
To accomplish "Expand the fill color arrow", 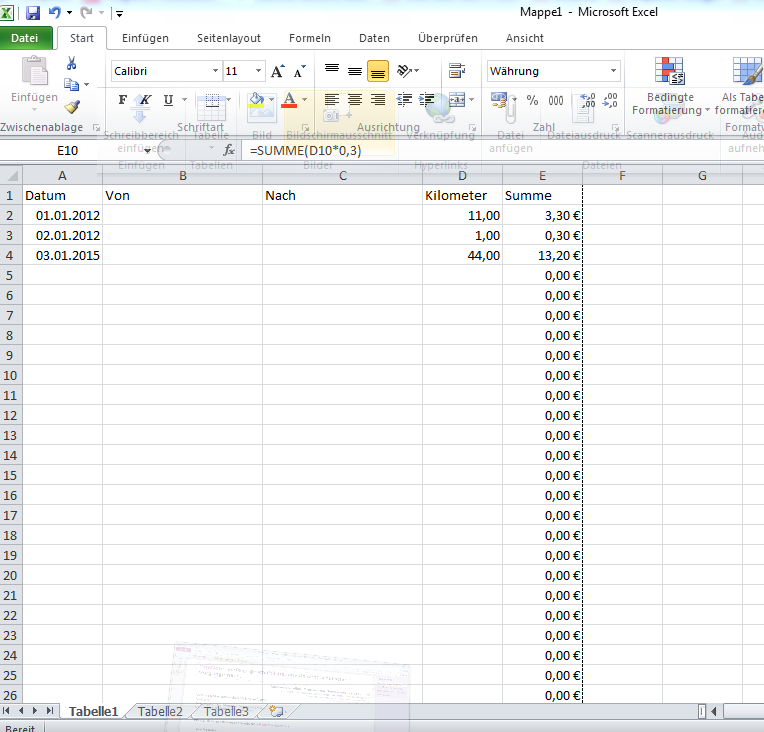I will (271, 100).
